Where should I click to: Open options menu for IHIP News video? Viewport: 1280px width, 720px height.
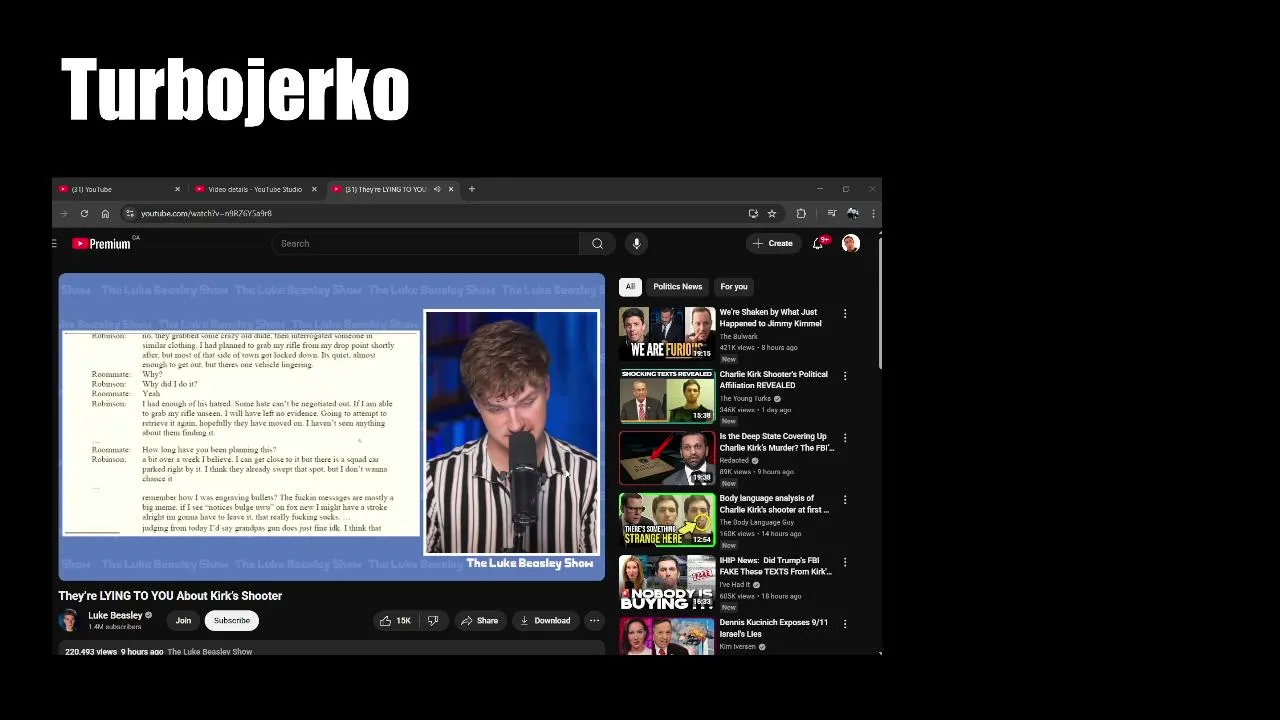click(x=845, y=562)
